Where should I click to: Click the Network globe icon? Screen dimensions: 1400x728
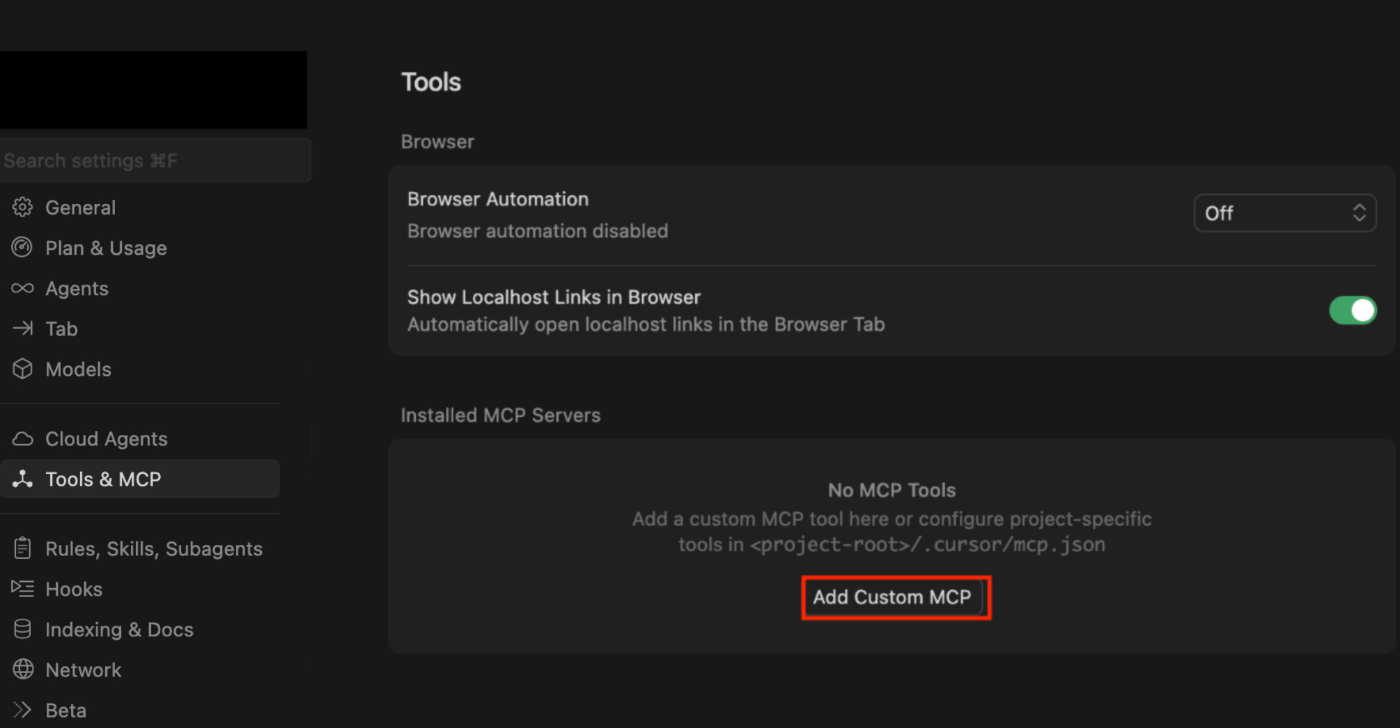(x=22, y=670)
